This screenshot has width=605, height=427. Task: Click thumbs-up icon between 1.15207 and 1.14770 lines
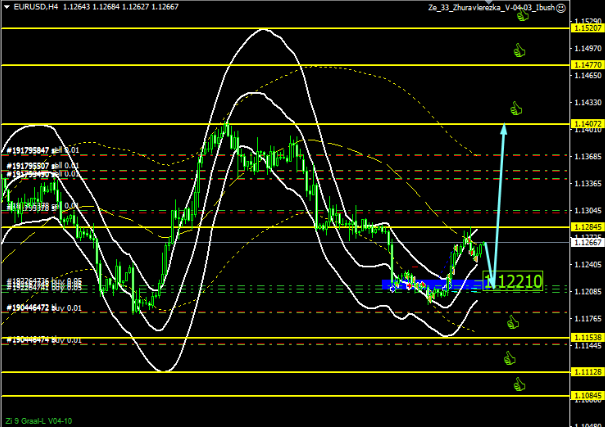click(518, 47)
